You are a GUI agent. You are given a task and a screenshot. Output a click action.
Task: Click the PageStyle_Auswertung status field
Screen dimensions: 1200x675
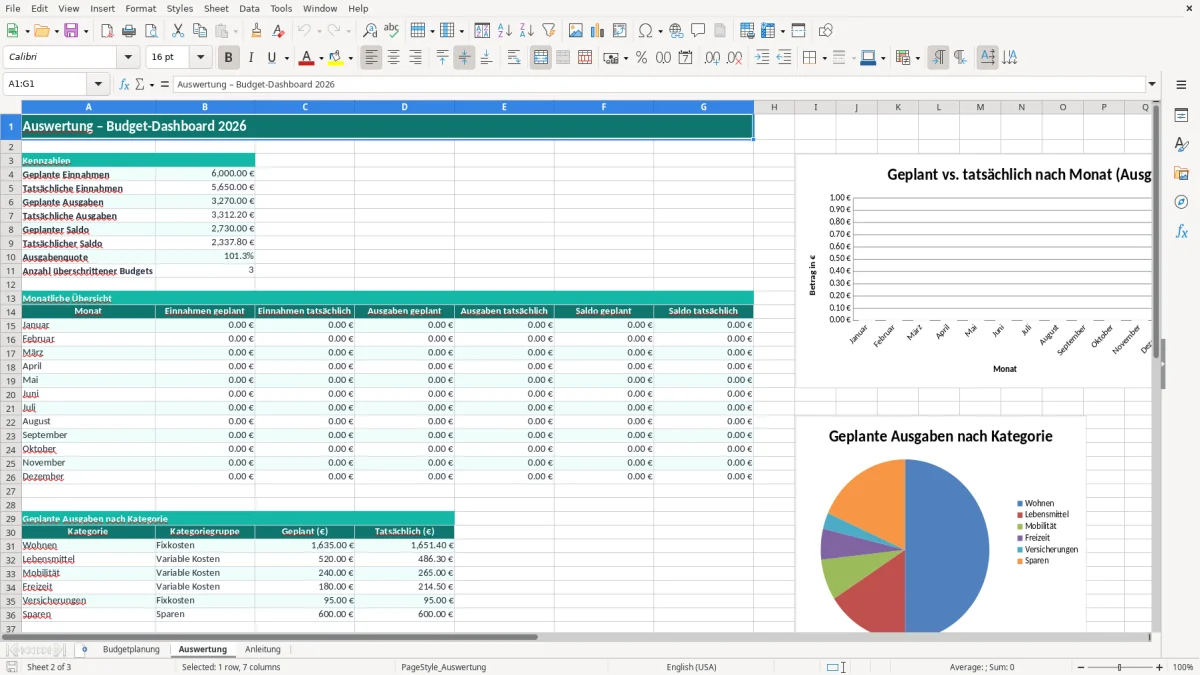click(x=443, y=667)
